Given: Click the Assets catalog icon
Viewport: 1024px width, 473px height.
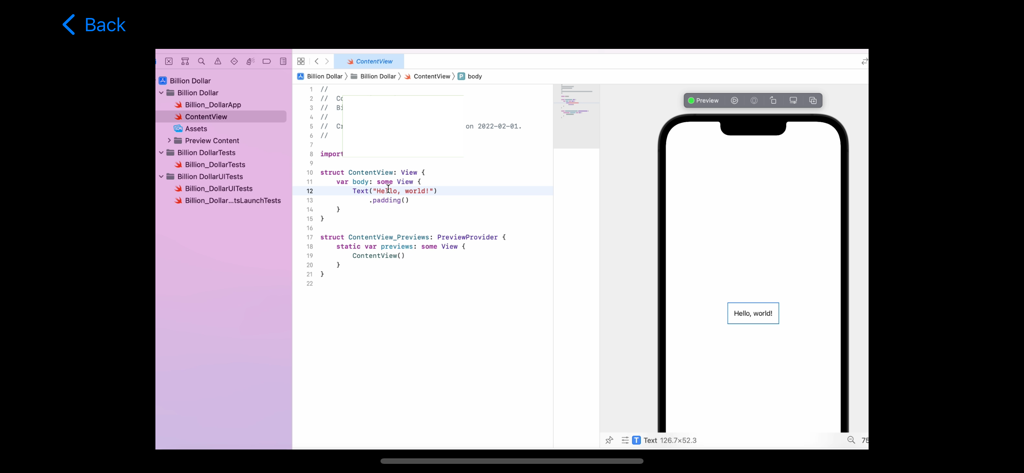Looking at the screenshot, I should [x=178, y=129].
